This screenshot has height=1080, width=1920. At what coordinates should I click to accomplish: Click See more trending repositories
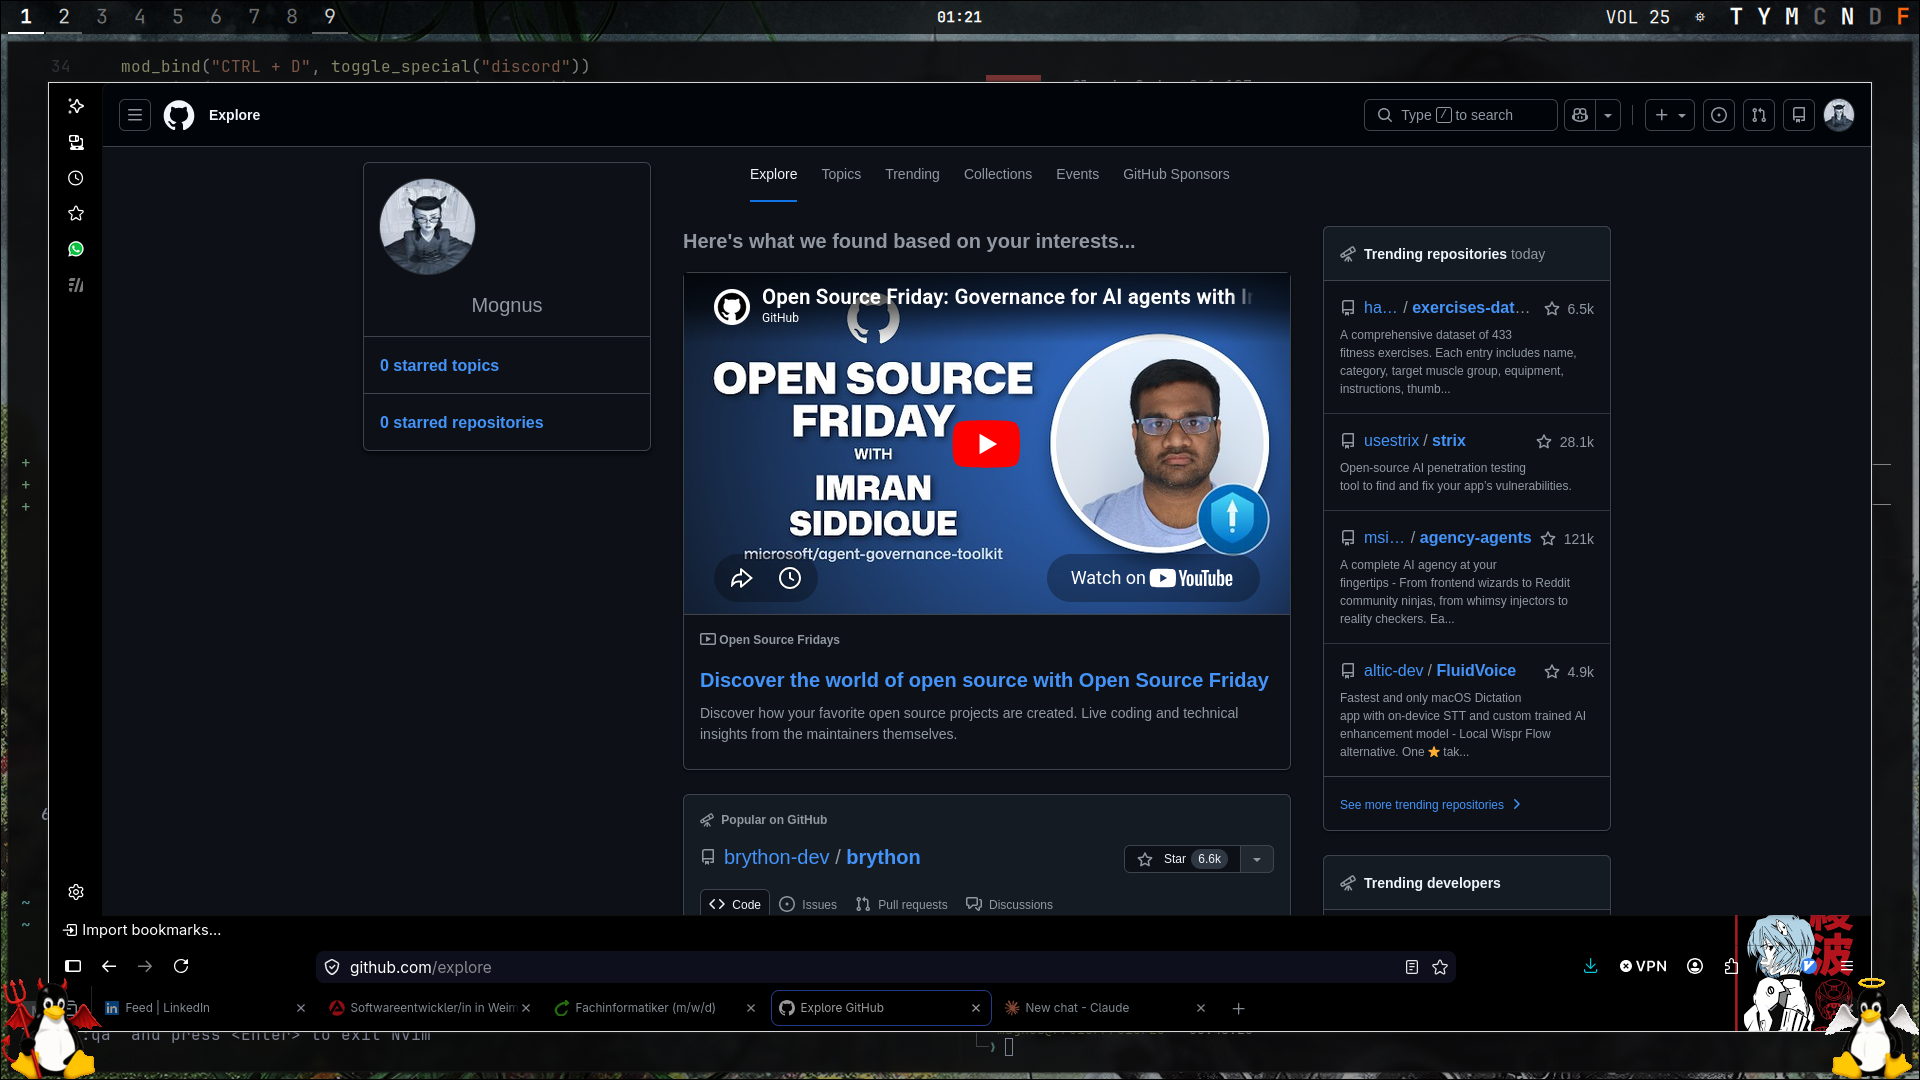[1430, 805]
